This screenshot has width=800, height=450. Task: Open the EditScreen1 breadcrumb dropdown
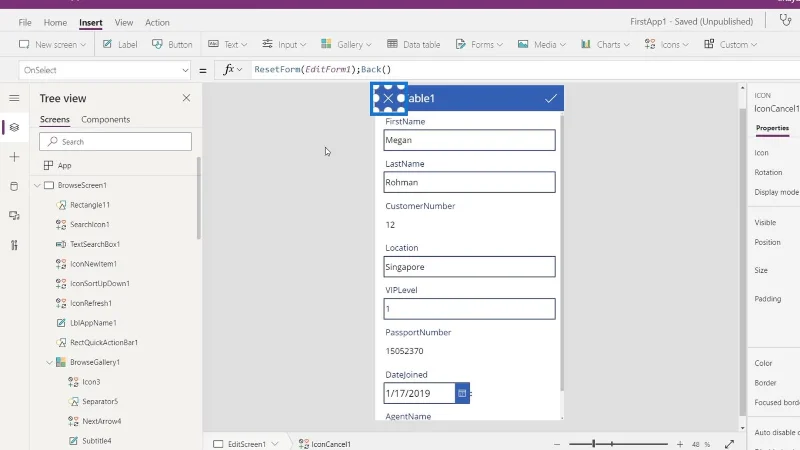(x=275, y=444)
